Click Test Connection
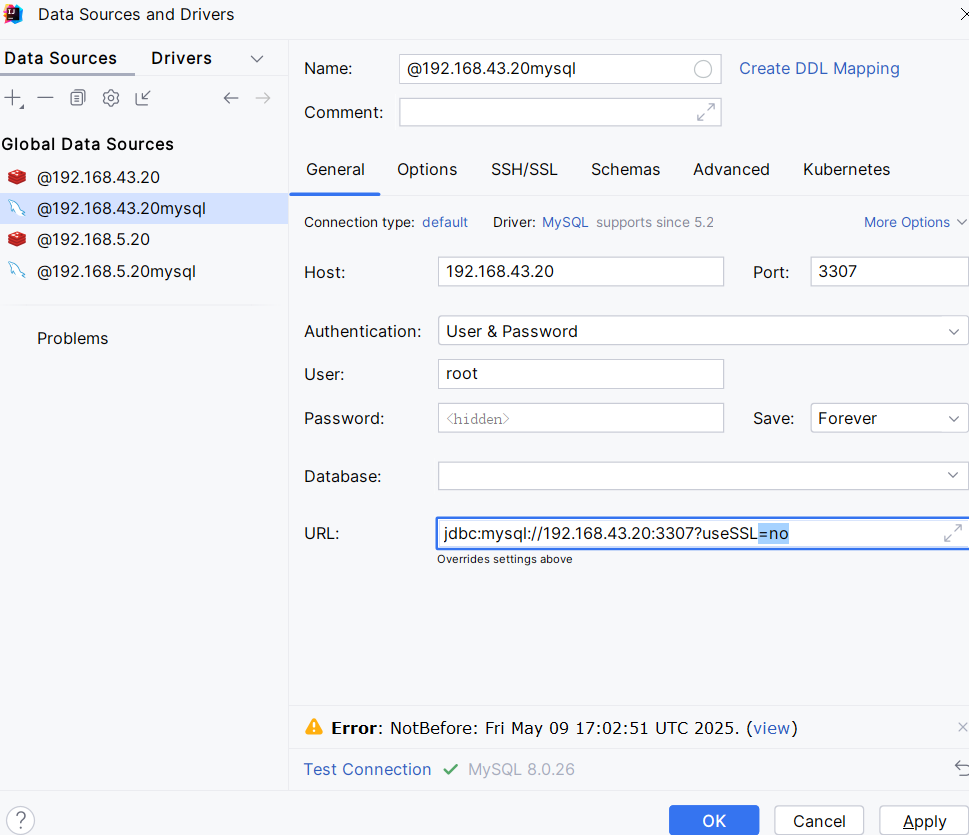Screen dimensions: 969x835 (367, 769)
